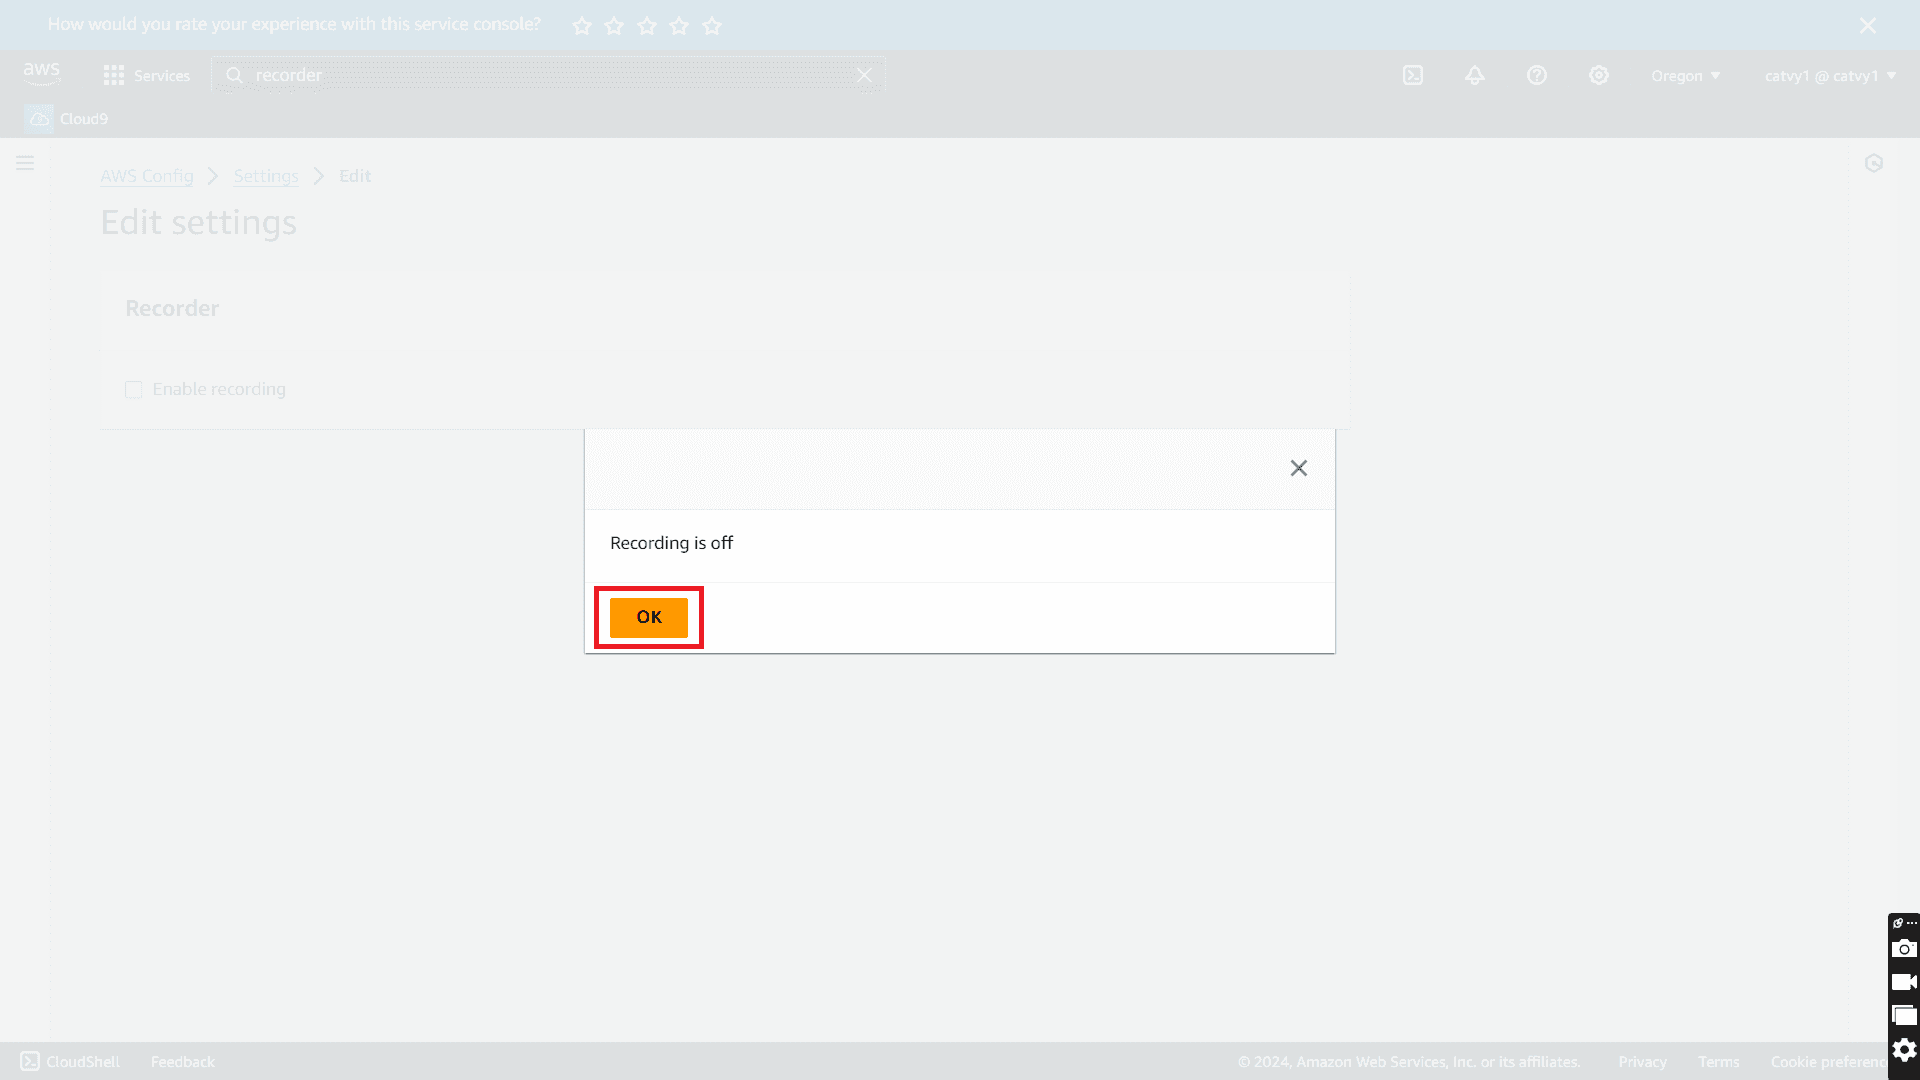Toggle the side navigation hamburger menu
The width and height of the screenshot is (1920, 1080).
tap(25, 163)
